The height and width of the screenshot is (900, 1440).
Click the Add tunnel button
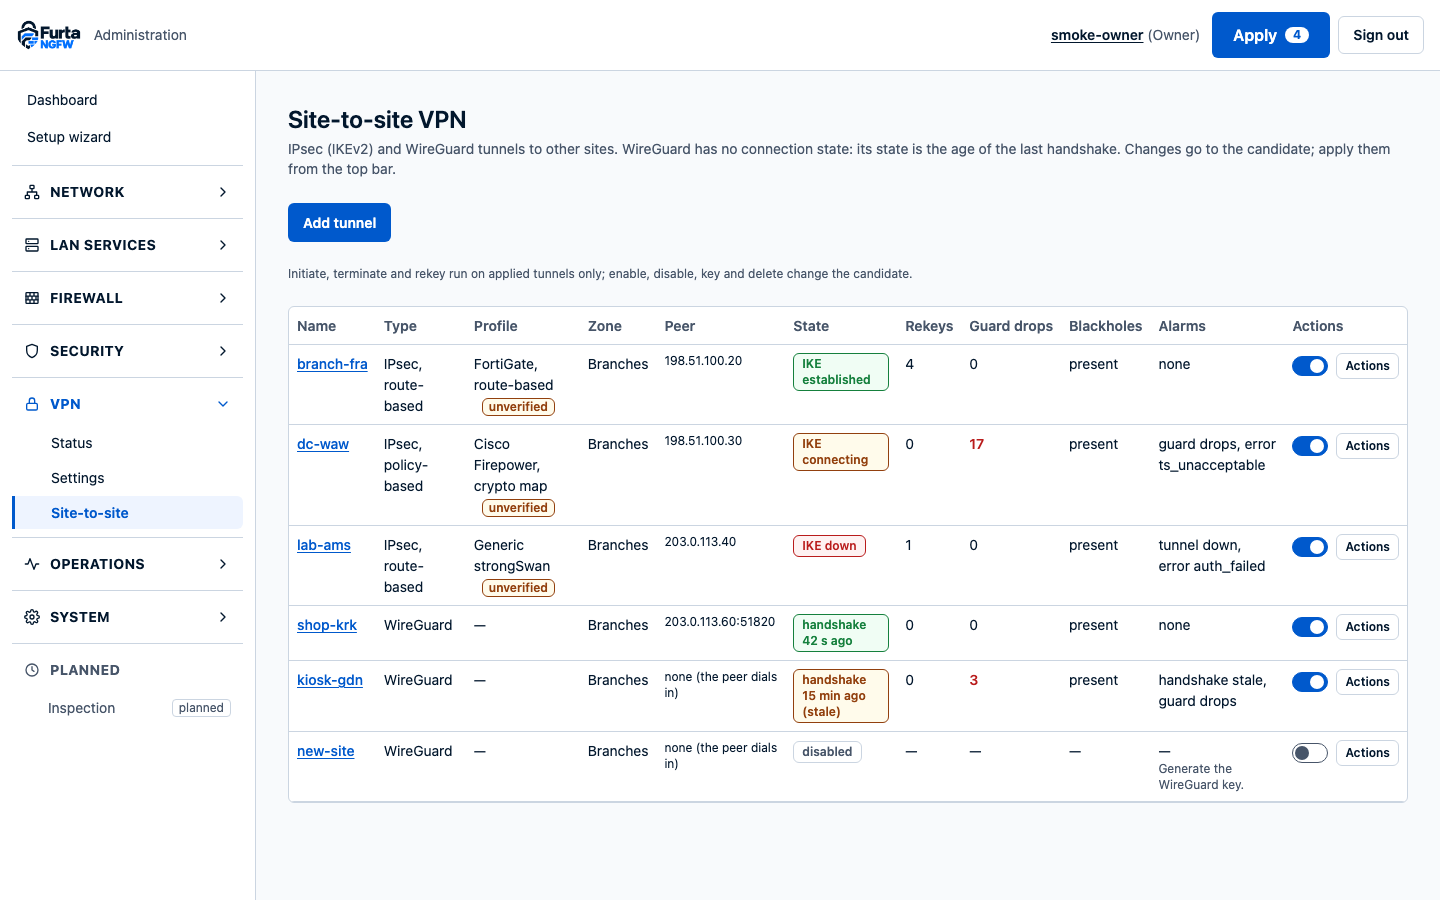(x=339, y=223)
